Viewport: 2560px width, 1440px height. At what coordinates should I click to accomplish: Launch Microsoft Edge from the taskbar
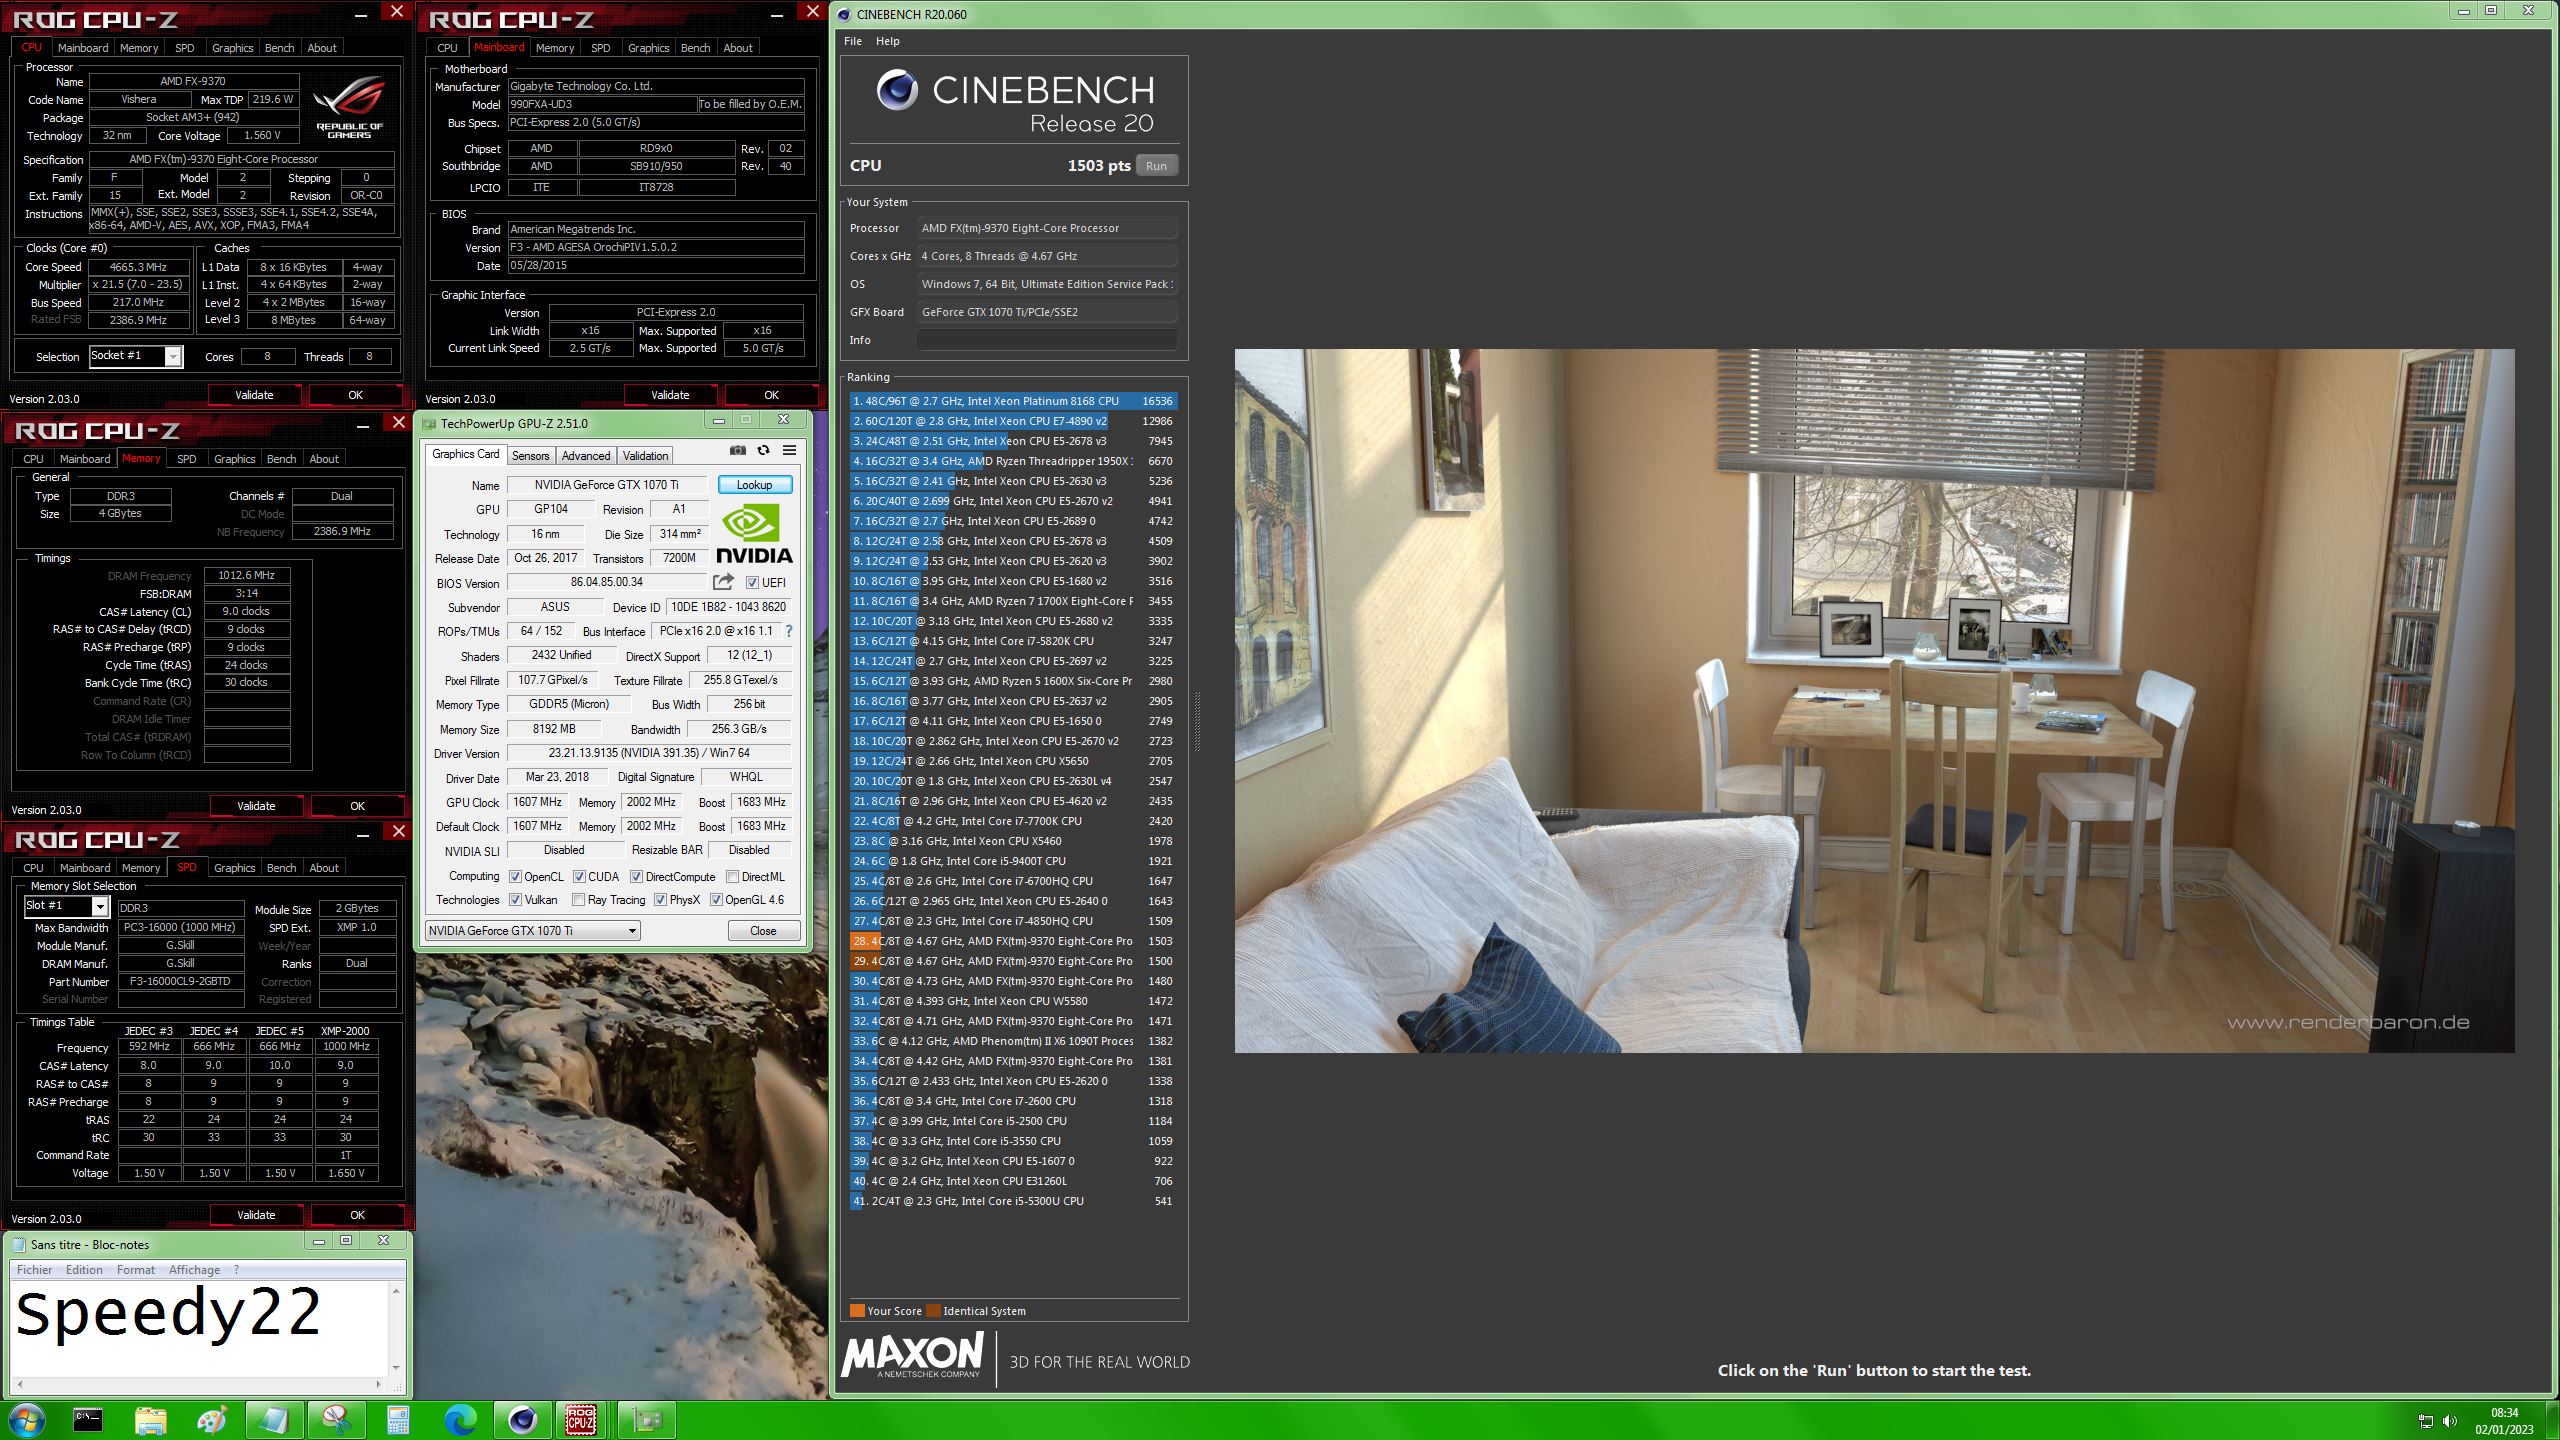[x=460, y=1420]
